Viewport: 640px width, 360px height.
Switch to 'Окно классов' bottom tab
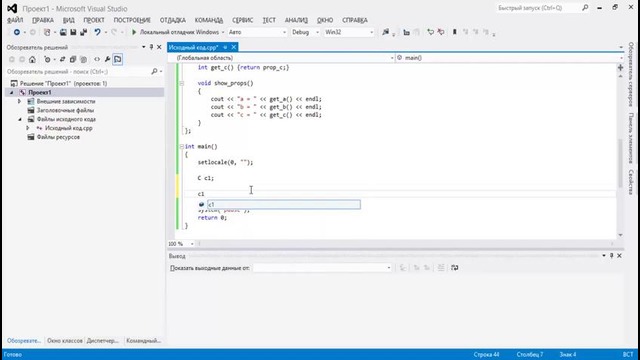64,340
